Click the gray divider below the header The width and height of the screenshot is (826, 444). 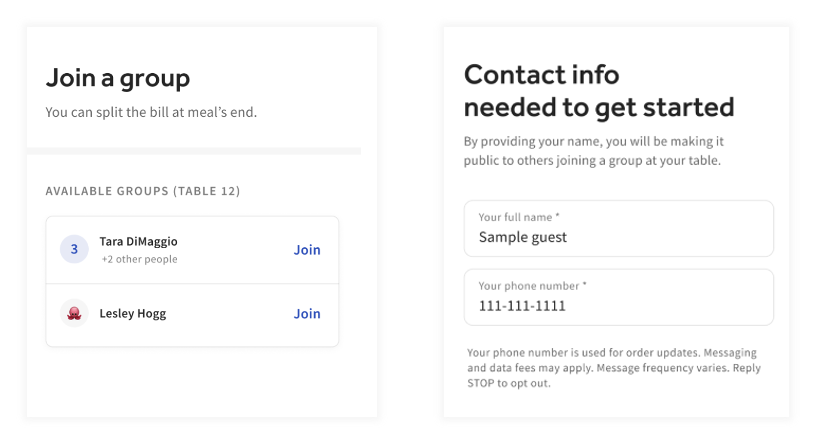pyautogui.click(x=194, y=151)
